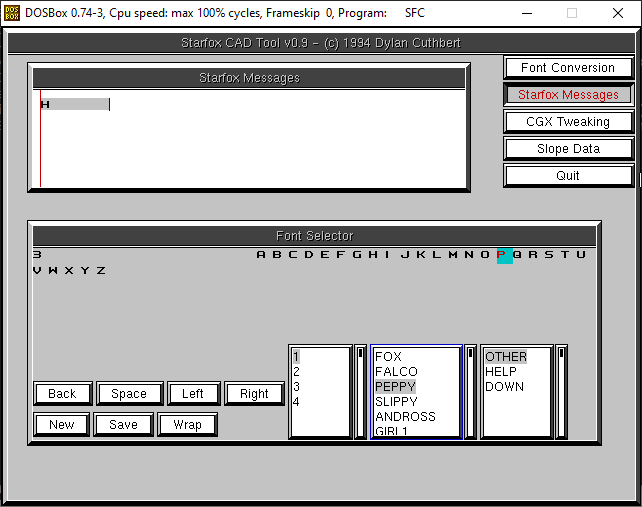Click the message type list scrollbar
The width and height of the screenshot is (642, 507).
[x=561, y=392]
